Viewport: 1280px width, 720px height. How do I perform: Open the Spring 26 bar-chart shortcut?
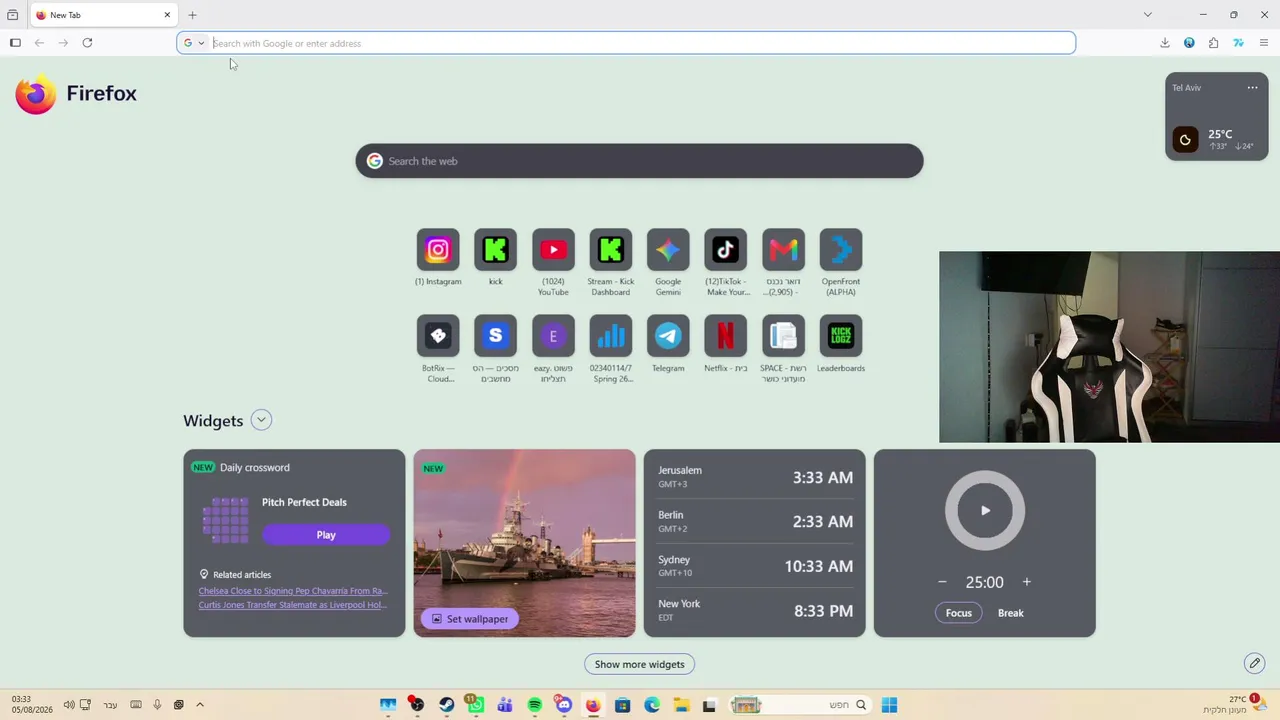610,336
